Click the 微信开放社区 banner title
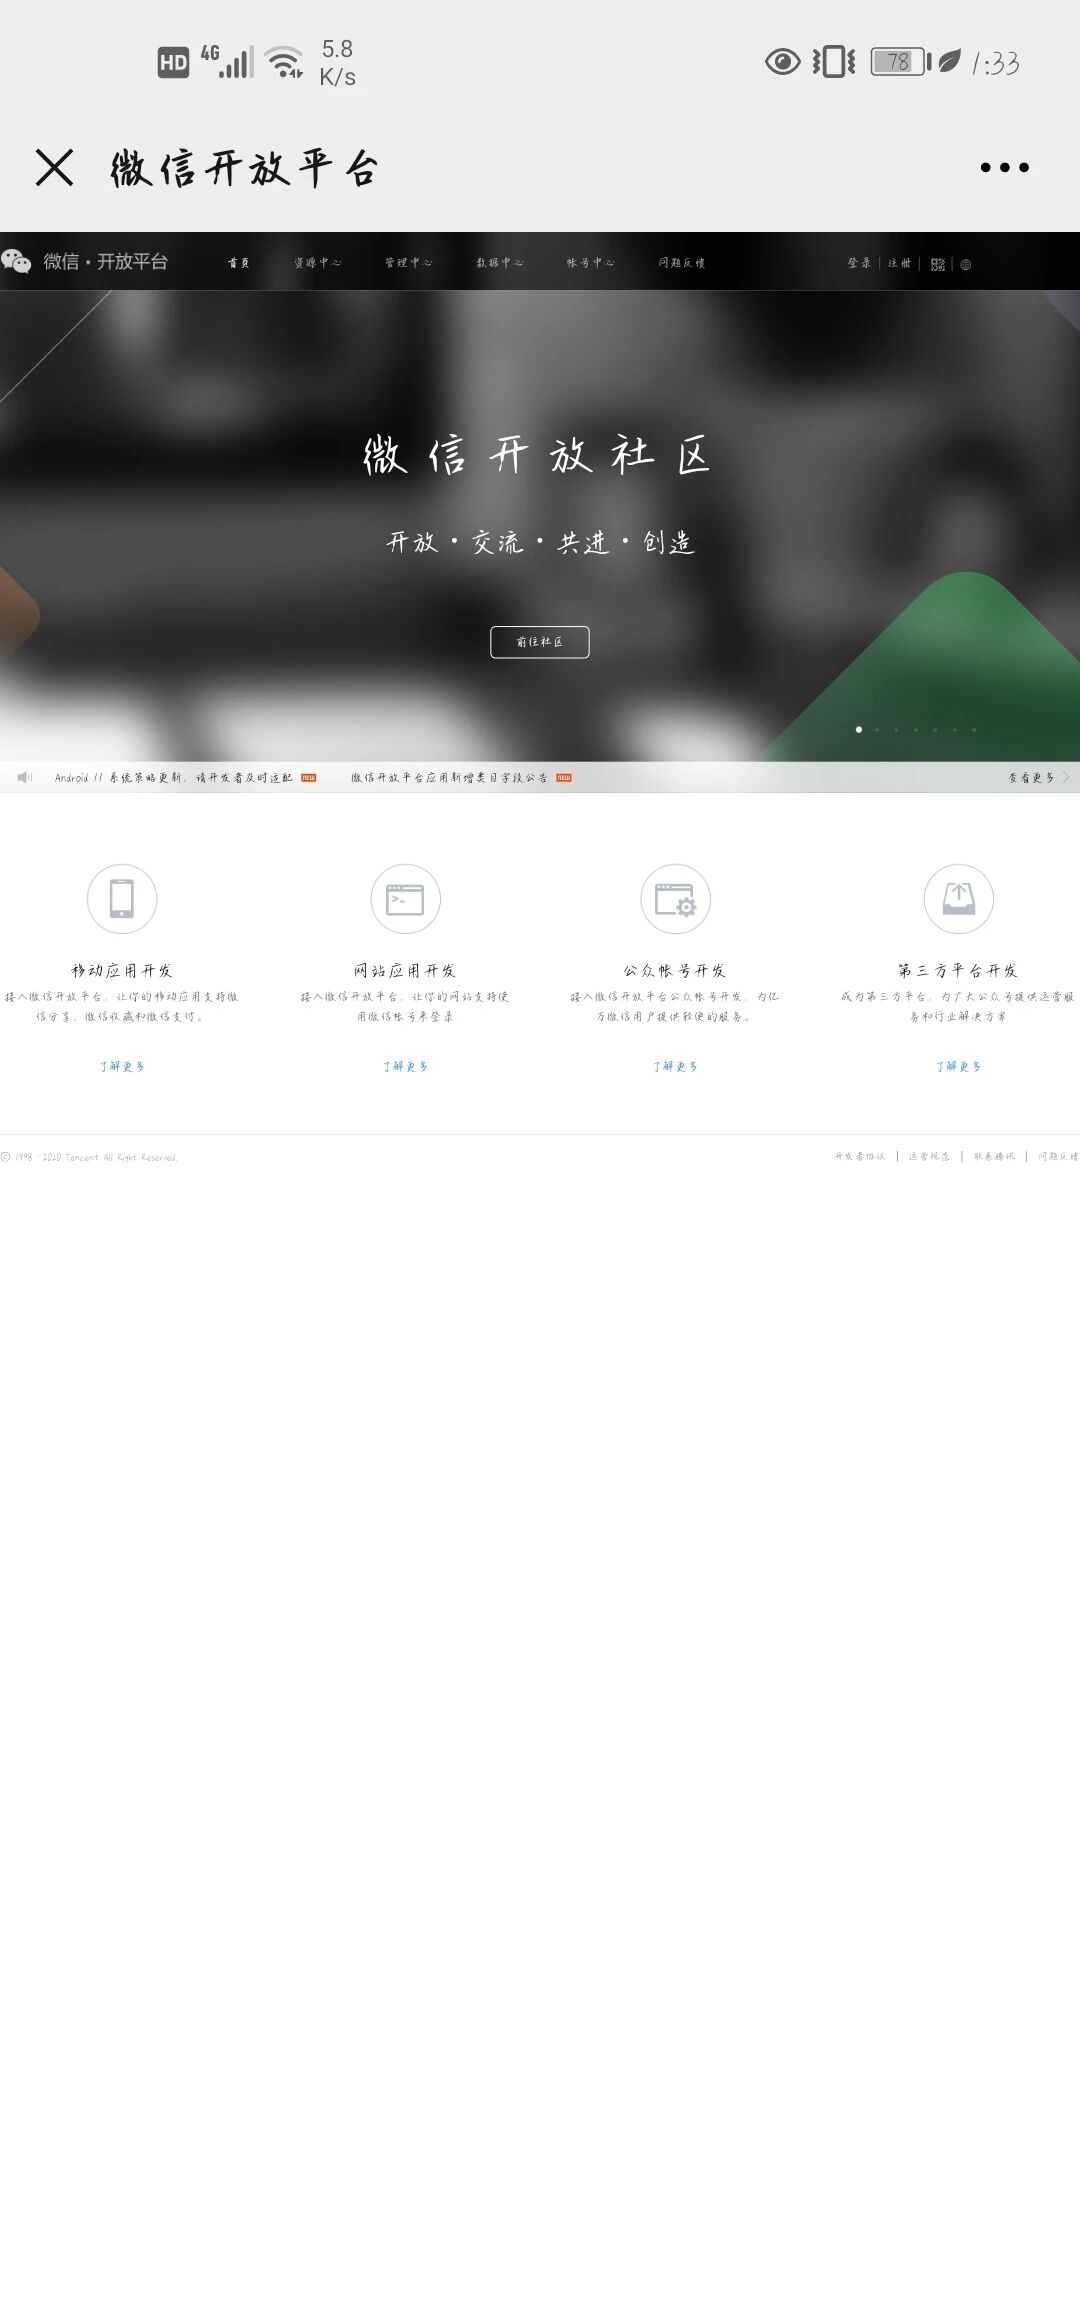This screenshot has width=1080, height=2310. coord(537,455)
